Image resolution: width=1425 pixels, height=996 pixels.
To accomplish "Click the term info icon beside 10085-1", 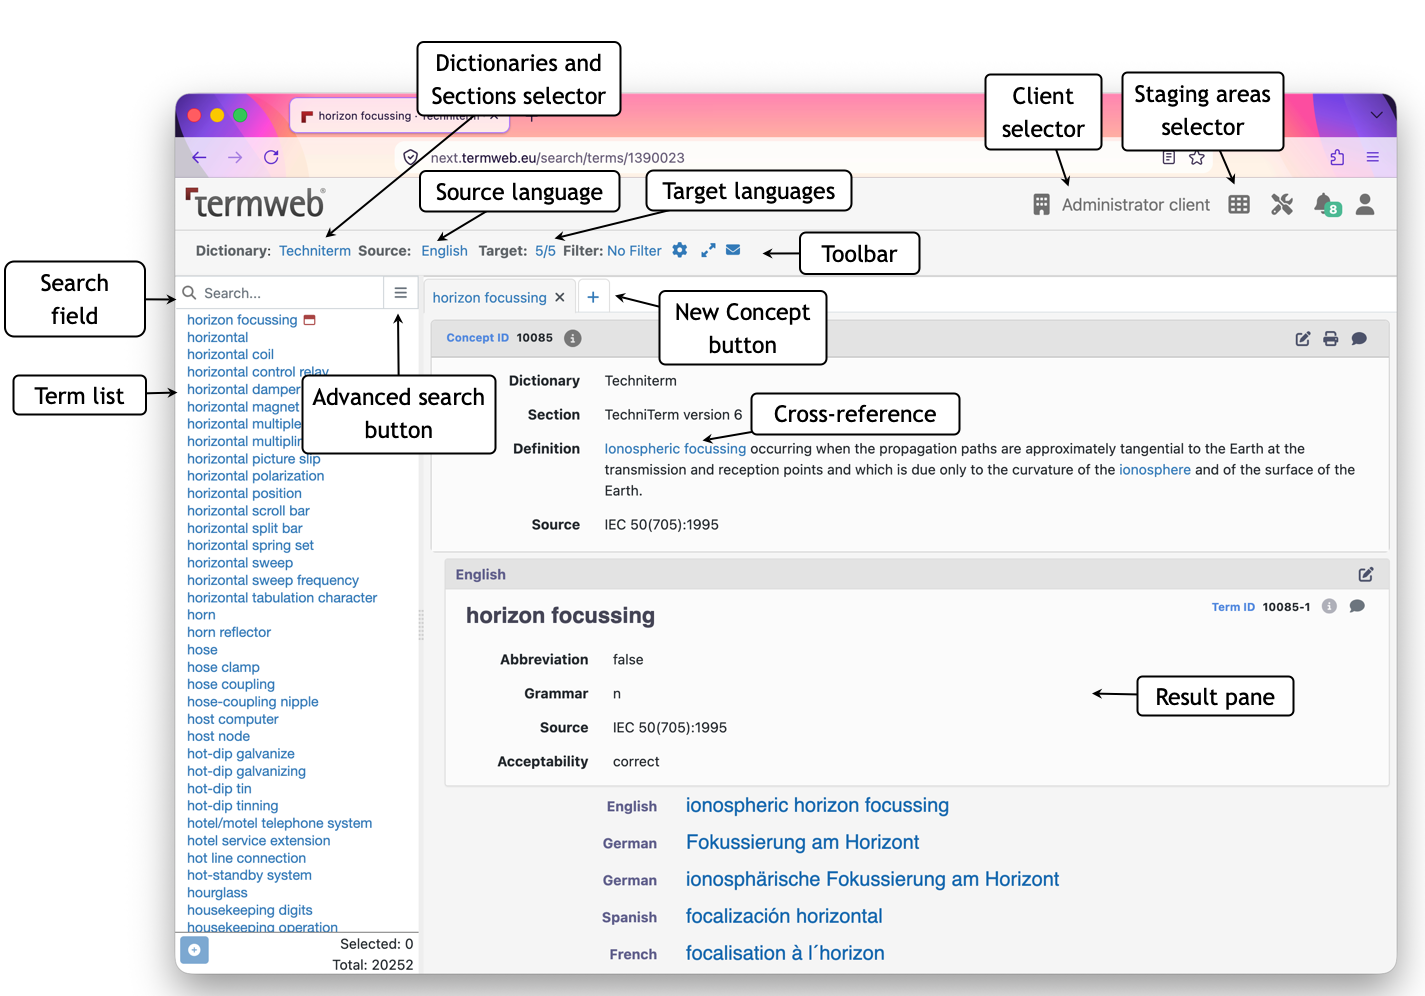I will pyautogui.click(x=1329, y=606).
